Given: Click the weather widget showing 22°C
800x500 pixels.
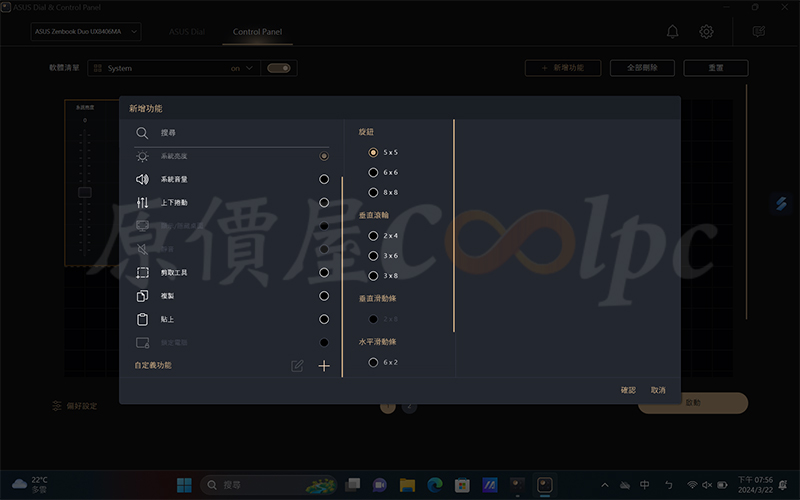Looking at the screenshot, I should [x=30, y=484].
